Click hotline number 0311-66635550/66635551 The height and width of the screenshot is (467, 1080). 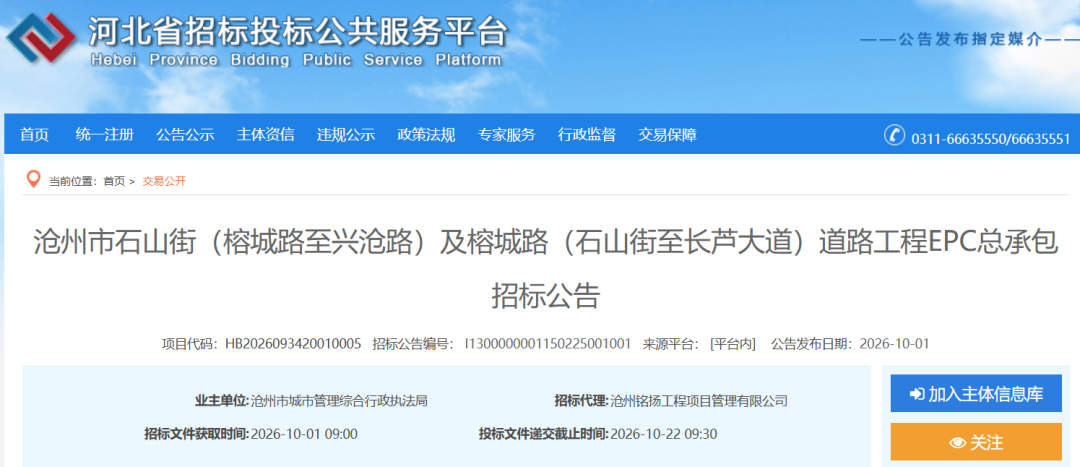click(990, 138)
